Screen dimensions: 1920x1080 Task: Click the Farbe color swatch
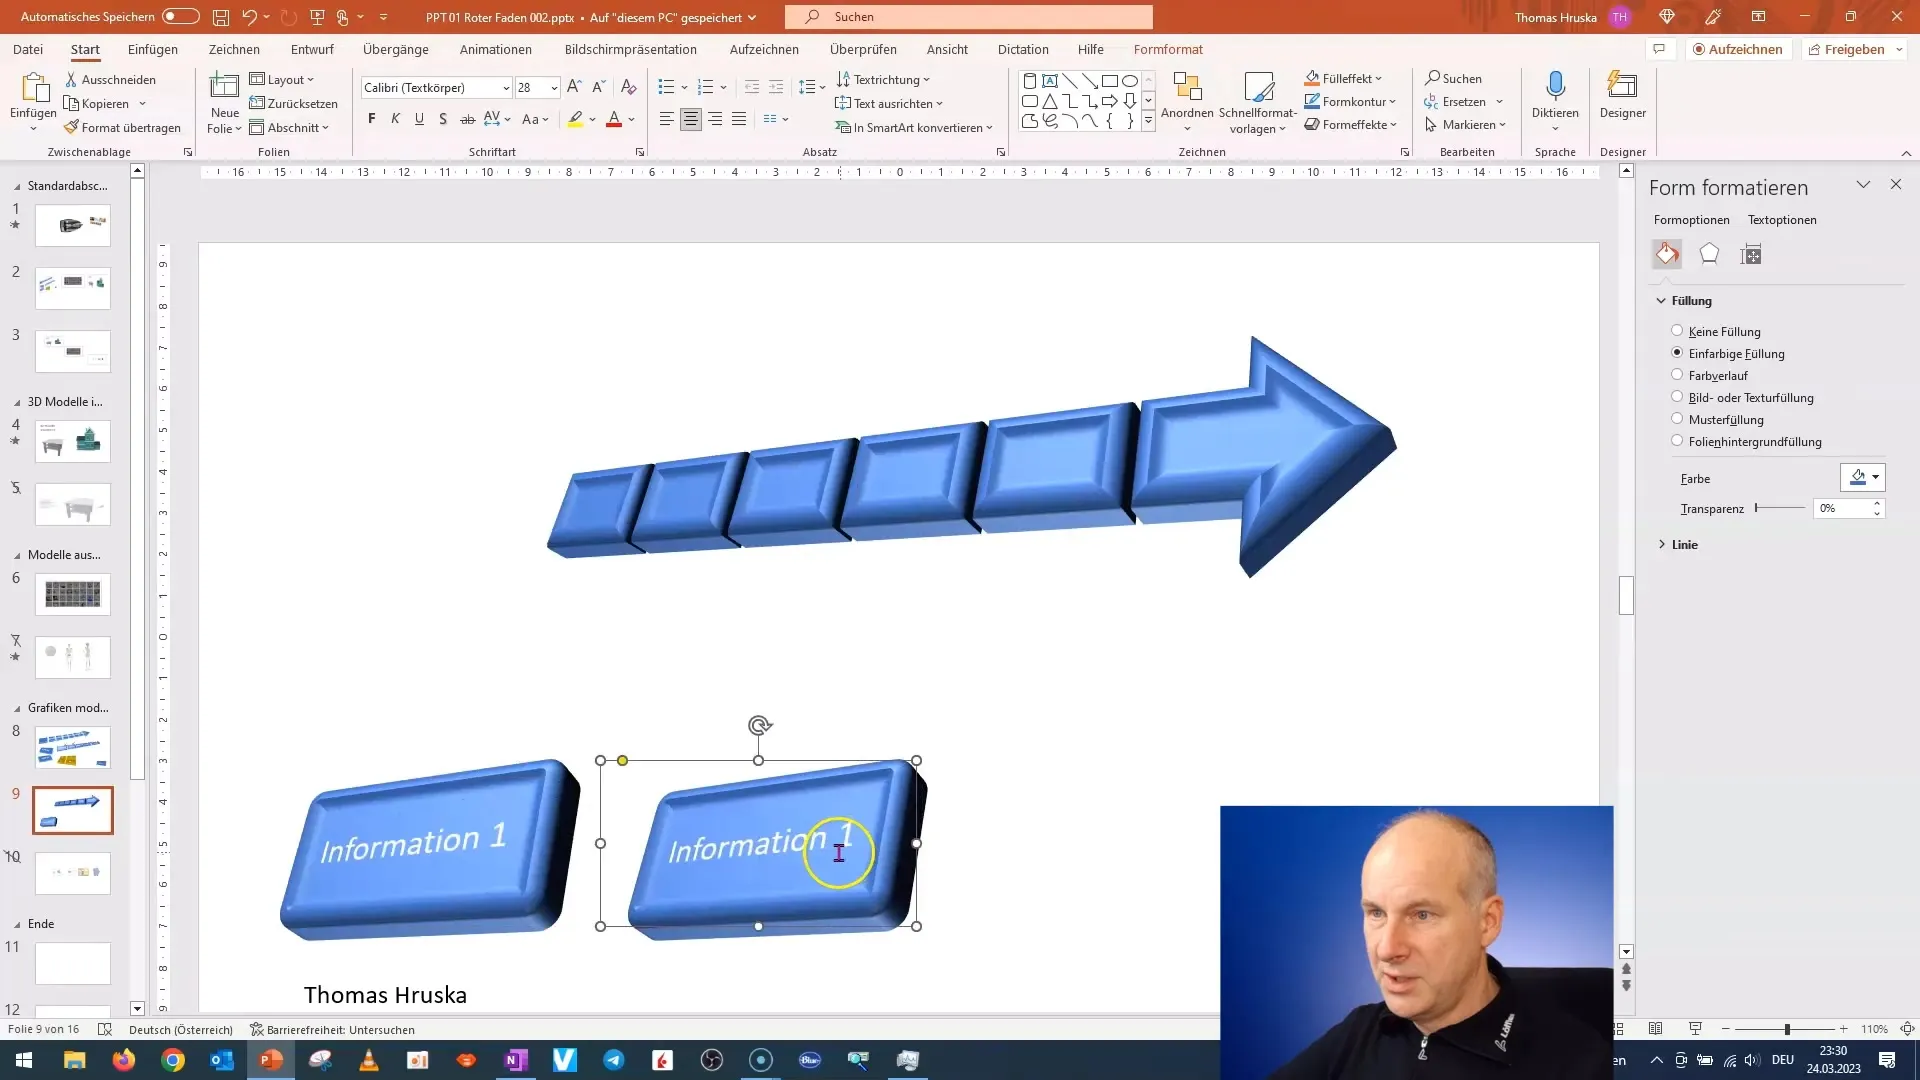(1857, 477)
